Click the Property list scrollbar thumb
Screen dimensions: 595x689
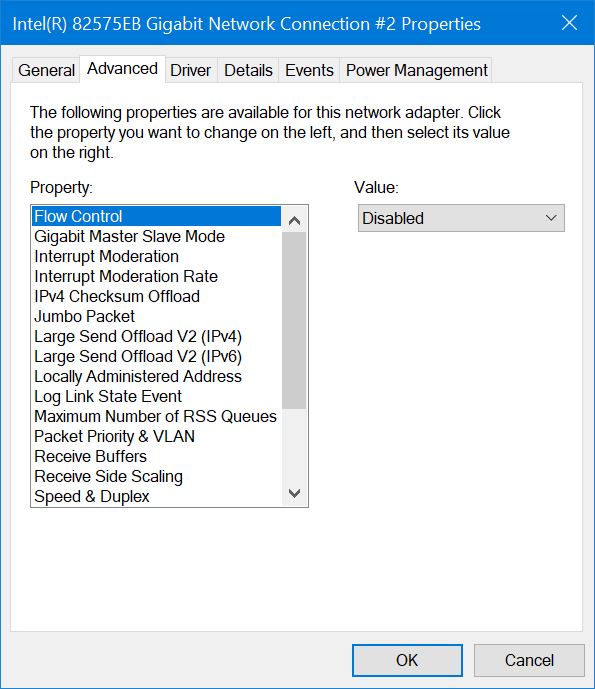click(x=294, y=320)
